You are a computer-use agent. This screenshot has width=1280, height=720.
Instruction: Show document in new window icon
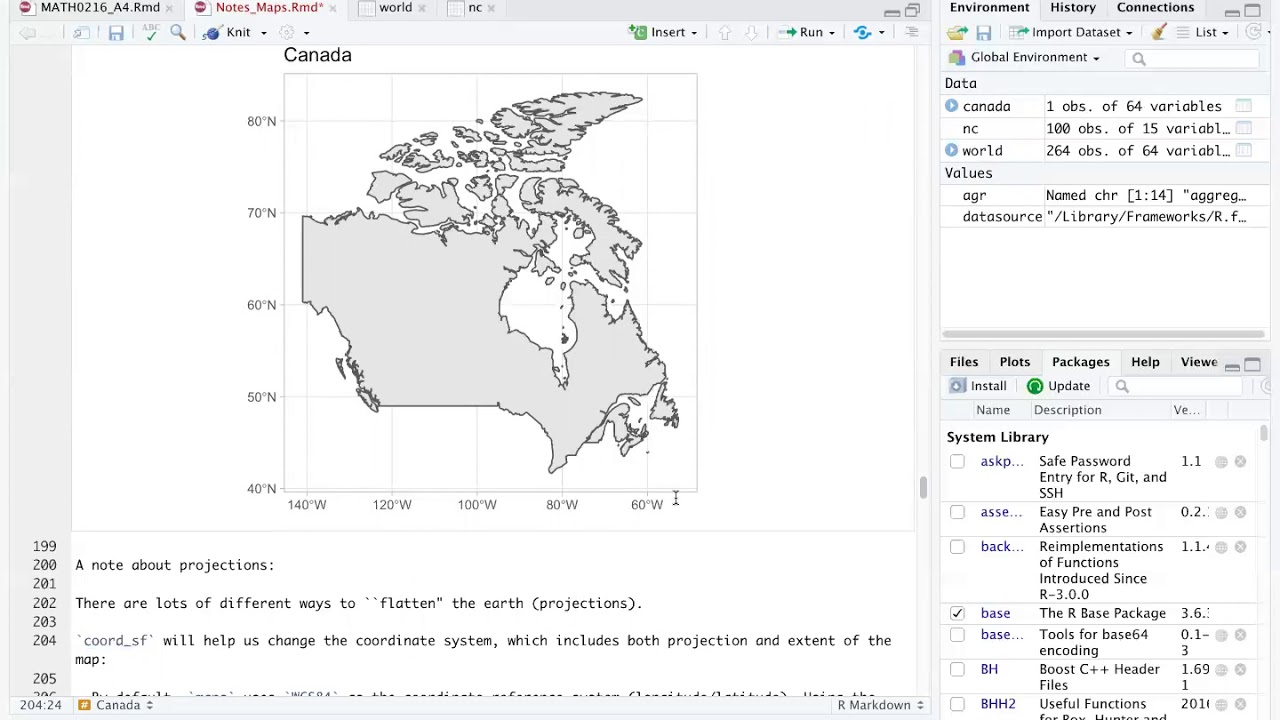point(81,33)
